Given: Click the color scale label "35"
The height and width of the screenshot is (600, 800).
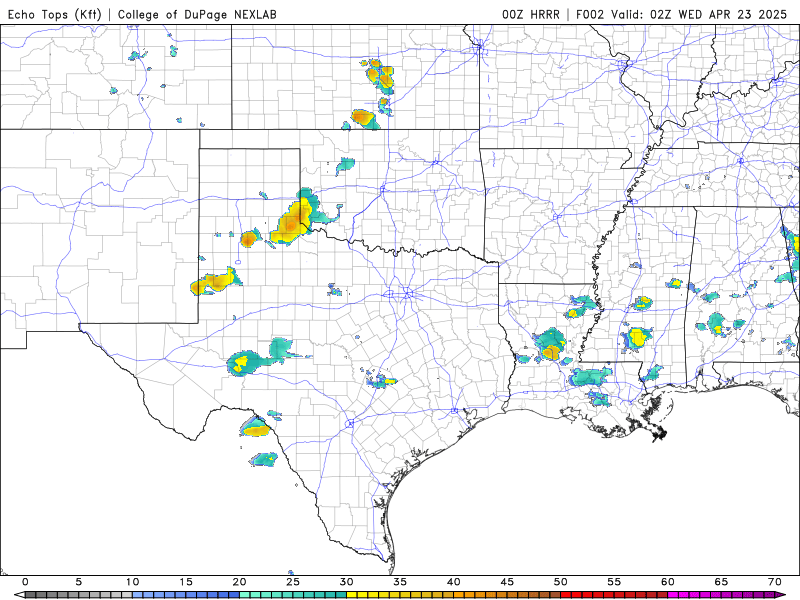Looking at the screenshot, I should (400, 582).
